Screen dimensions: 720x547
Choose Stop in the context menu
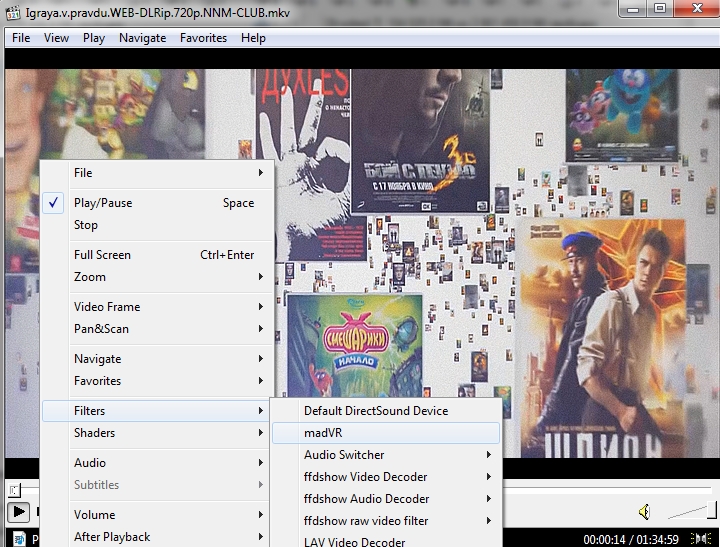pyautogui.click(x=86, y=225)
